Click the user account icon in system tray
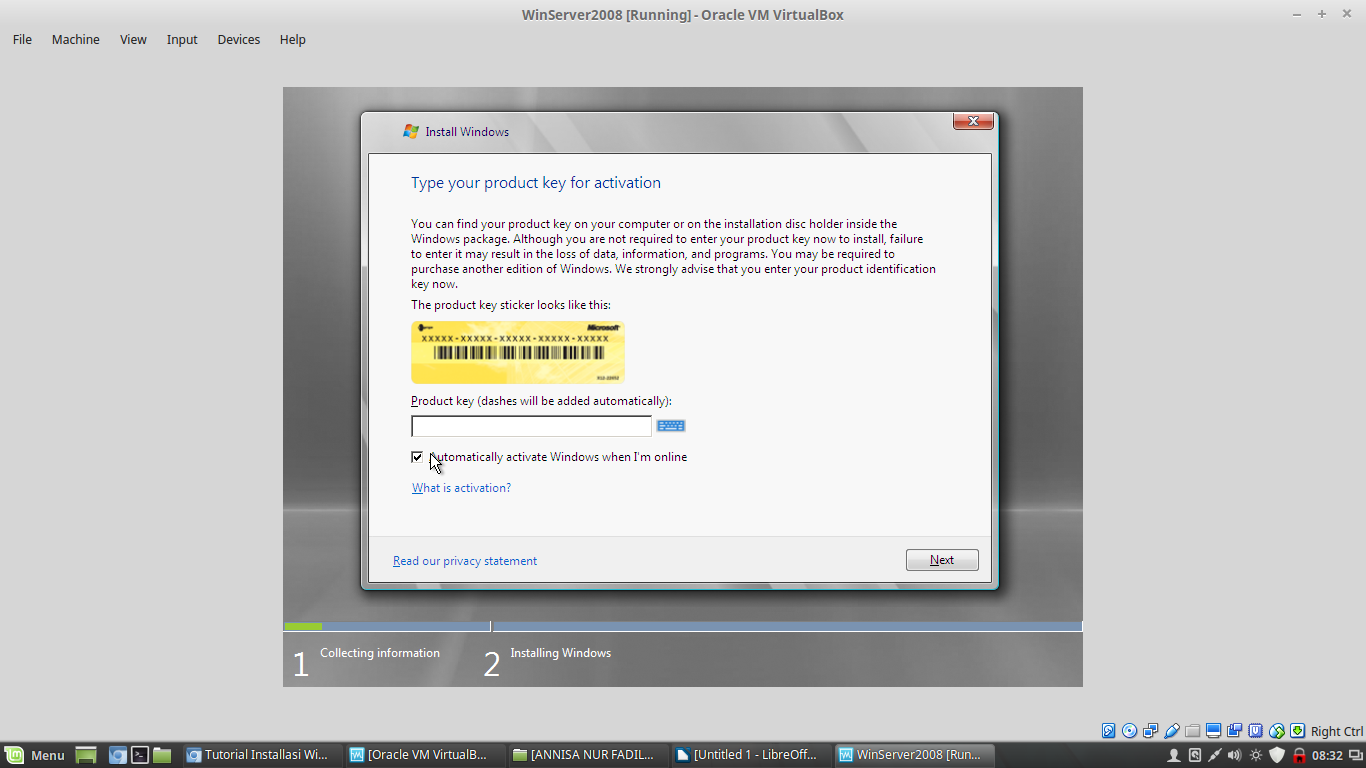This screenshot has height=768, width=1366. (x=1174, y=755)
